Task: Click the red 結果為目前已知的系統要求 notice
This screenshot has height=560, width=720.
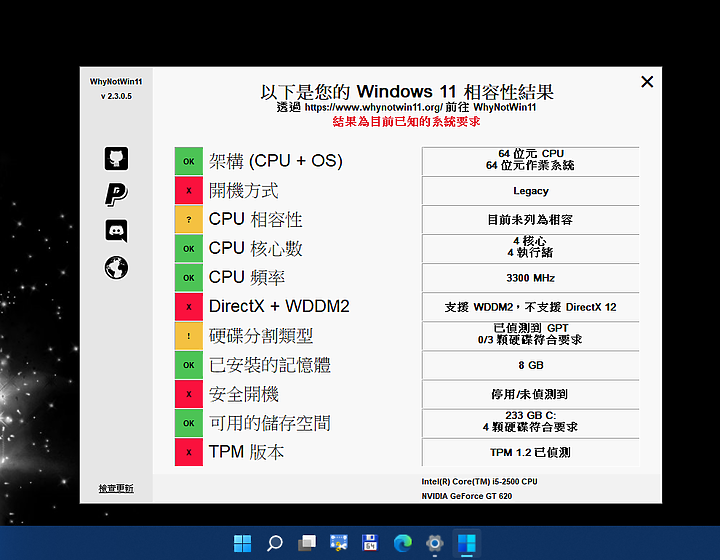Action: pyautogui.click(x=406, y=122)
